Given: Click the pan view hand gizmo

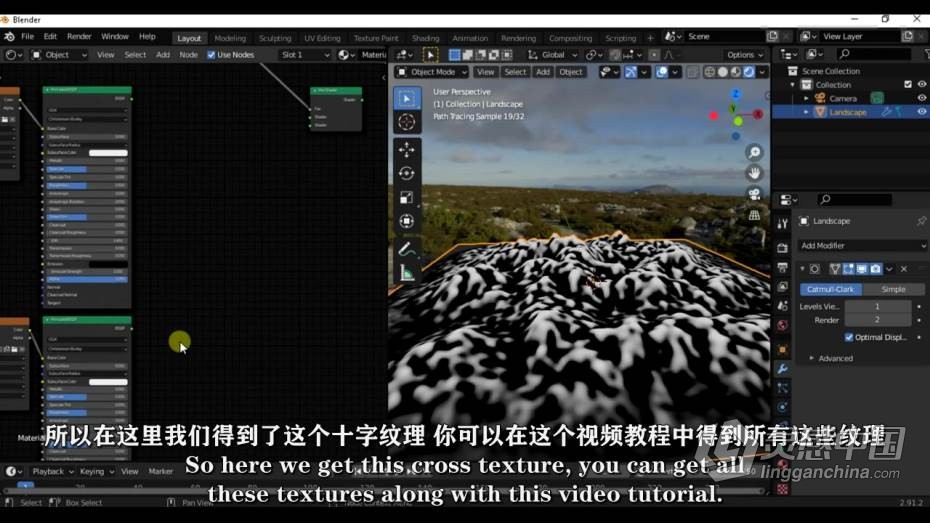Looking at the screenshot, I should point(754,173).
